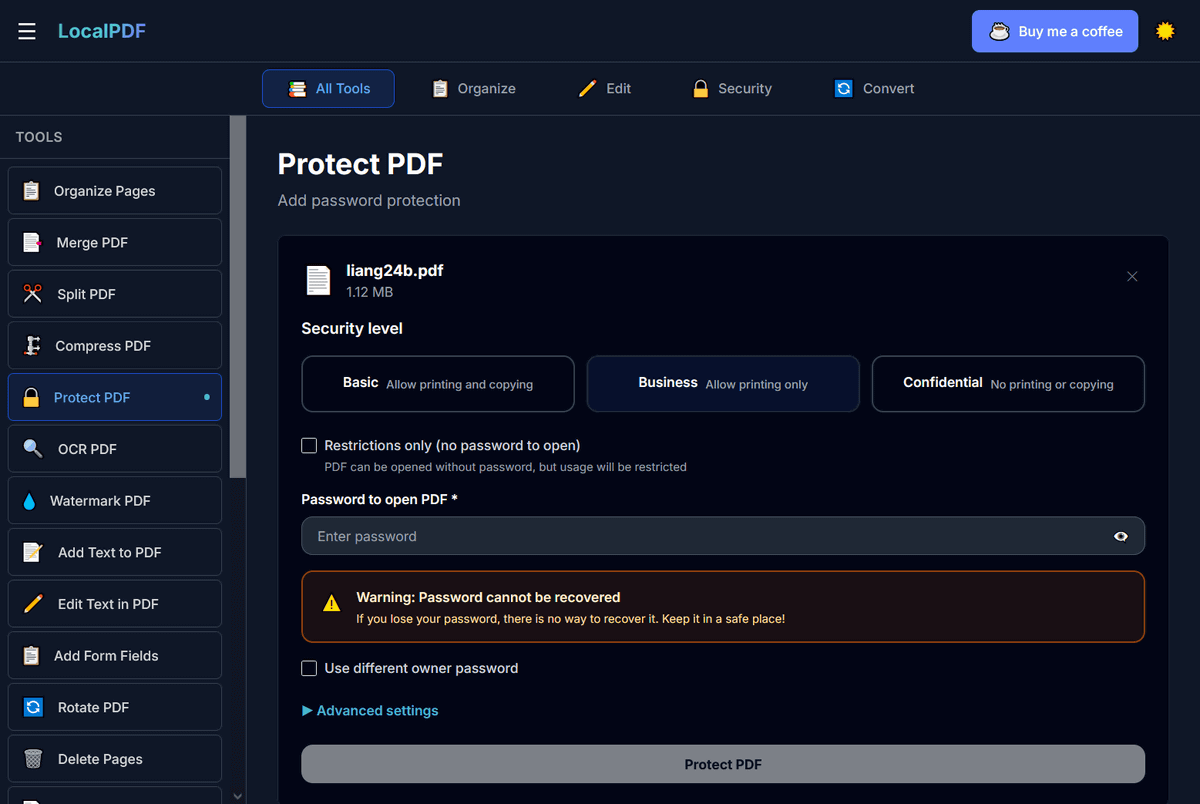Screen dimensions: 1200x804
Task: Select the Basic security level
Action: point(438,384)
